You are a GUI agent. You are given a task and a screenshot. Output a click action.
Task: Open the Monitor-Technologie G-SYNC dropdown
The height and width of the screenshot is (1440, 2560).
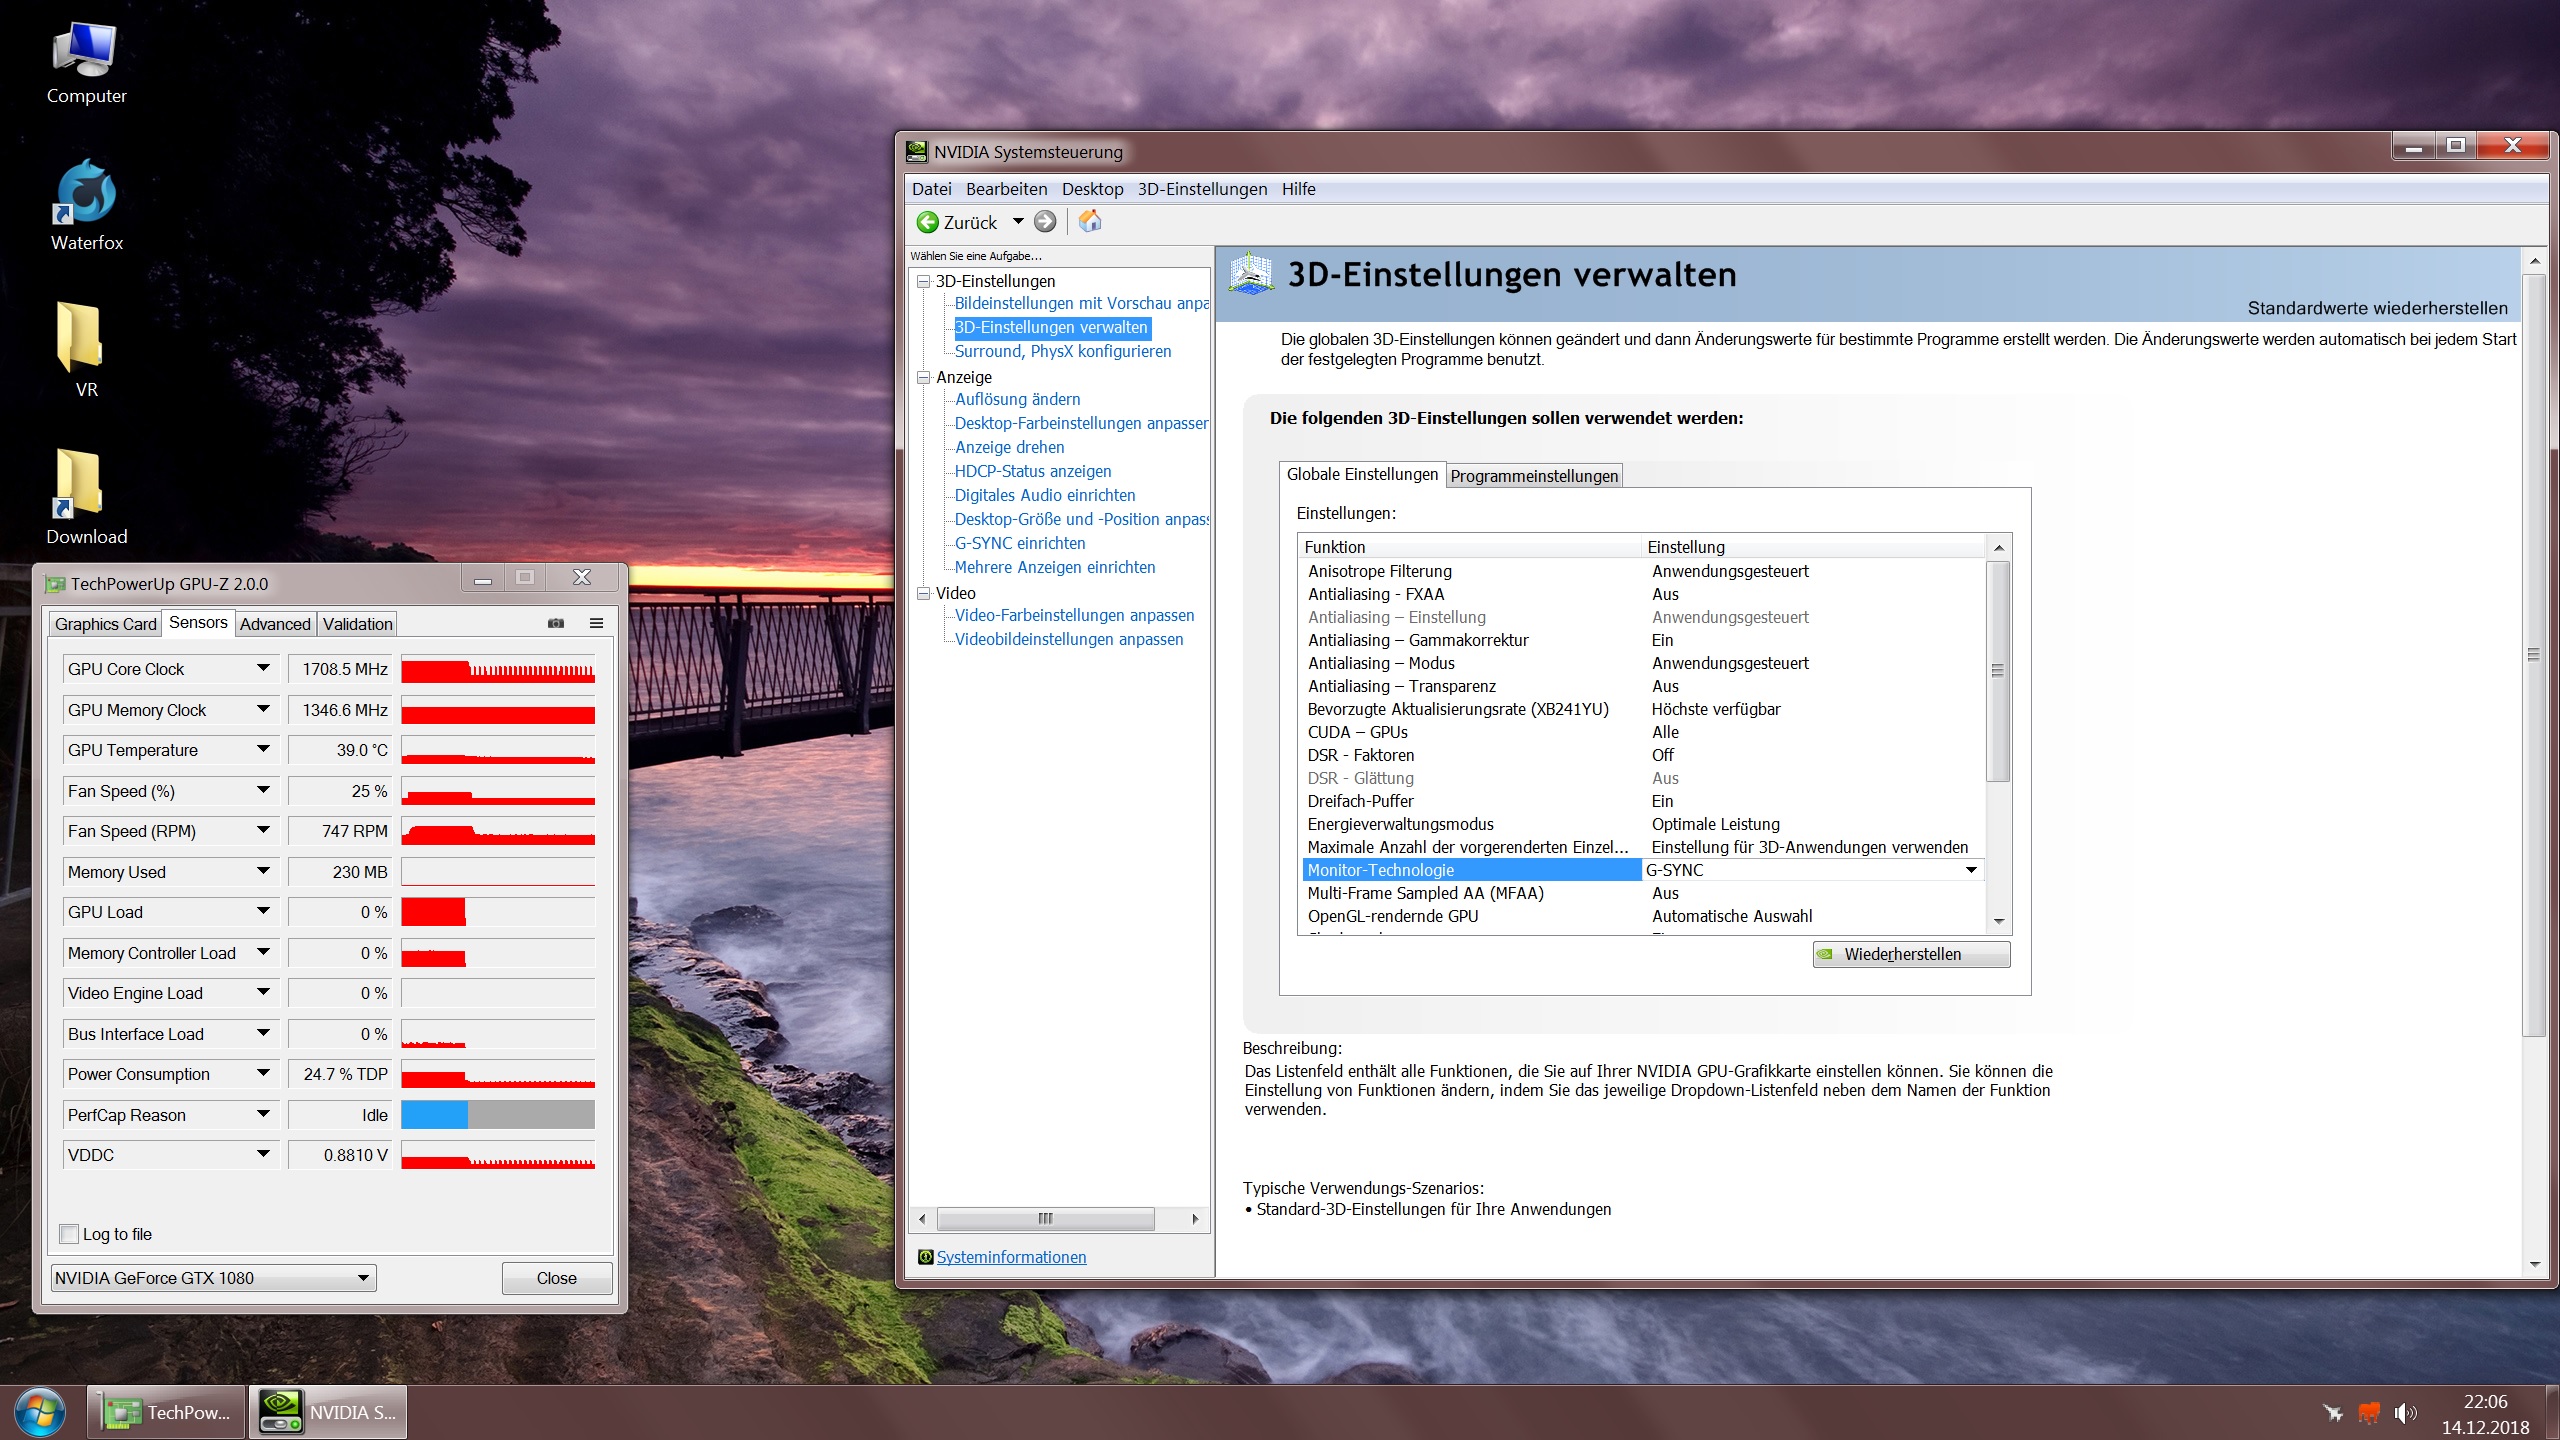coord(1970,870)
